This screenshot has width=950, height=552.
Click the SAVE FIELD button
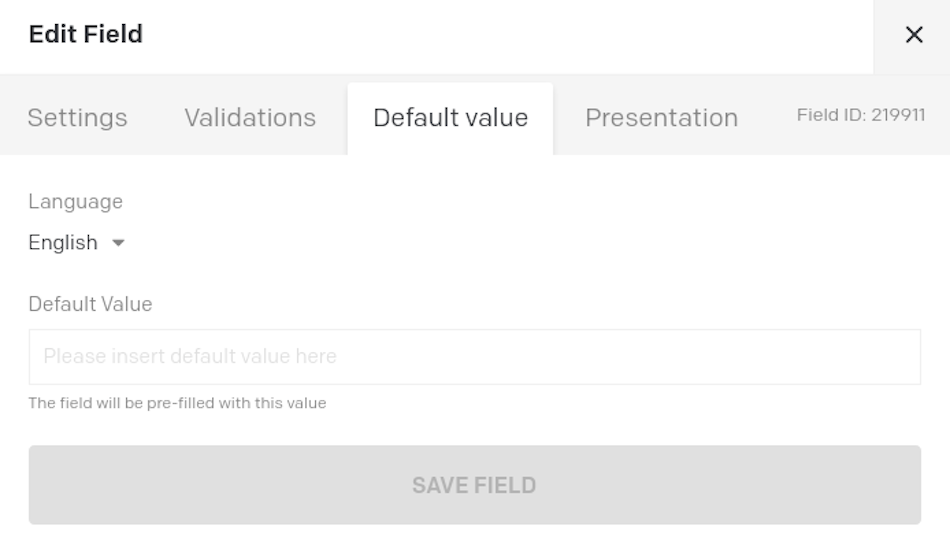click(x=475, y=485)
